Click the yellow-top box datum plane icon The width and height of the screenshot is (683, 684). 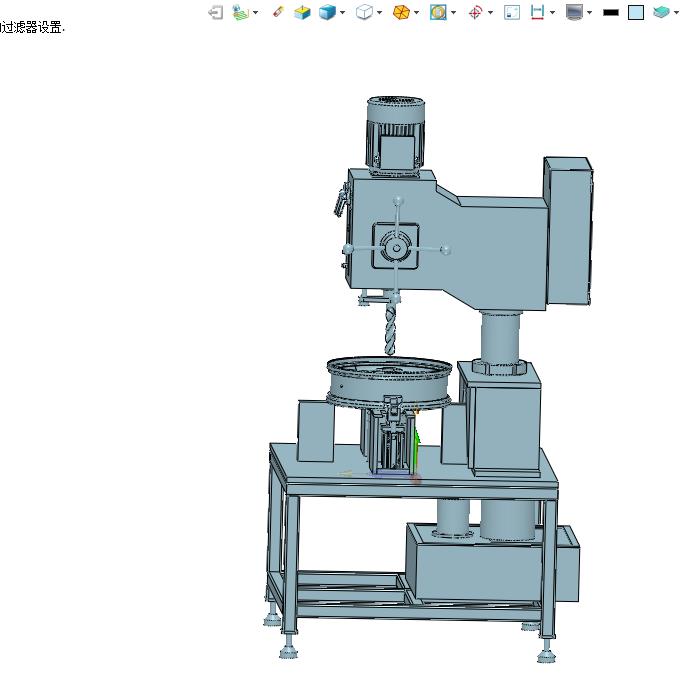(302, 12)
